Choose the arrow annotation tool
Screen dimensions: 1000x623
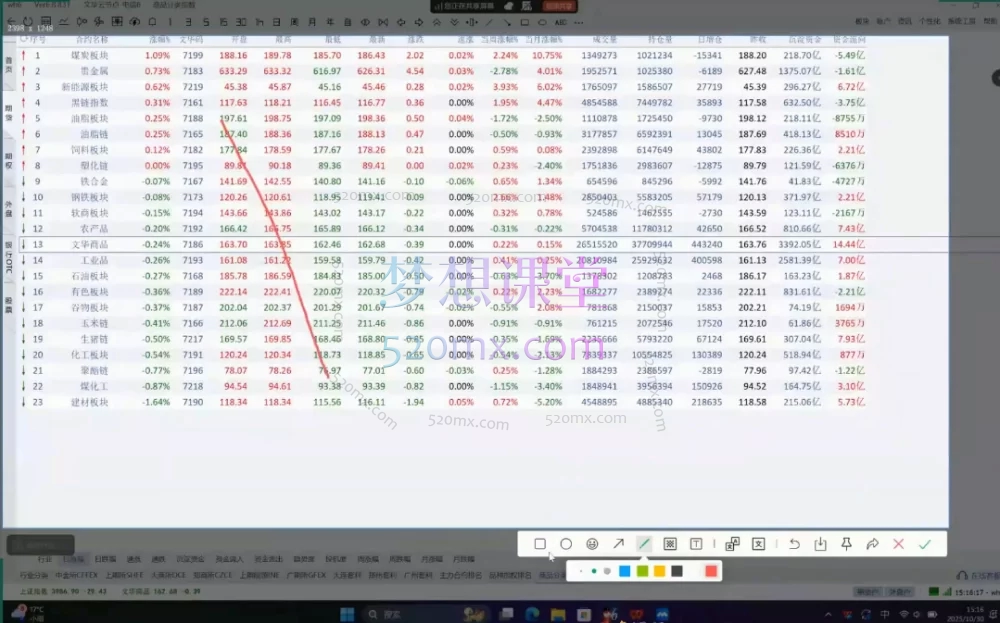618,544
